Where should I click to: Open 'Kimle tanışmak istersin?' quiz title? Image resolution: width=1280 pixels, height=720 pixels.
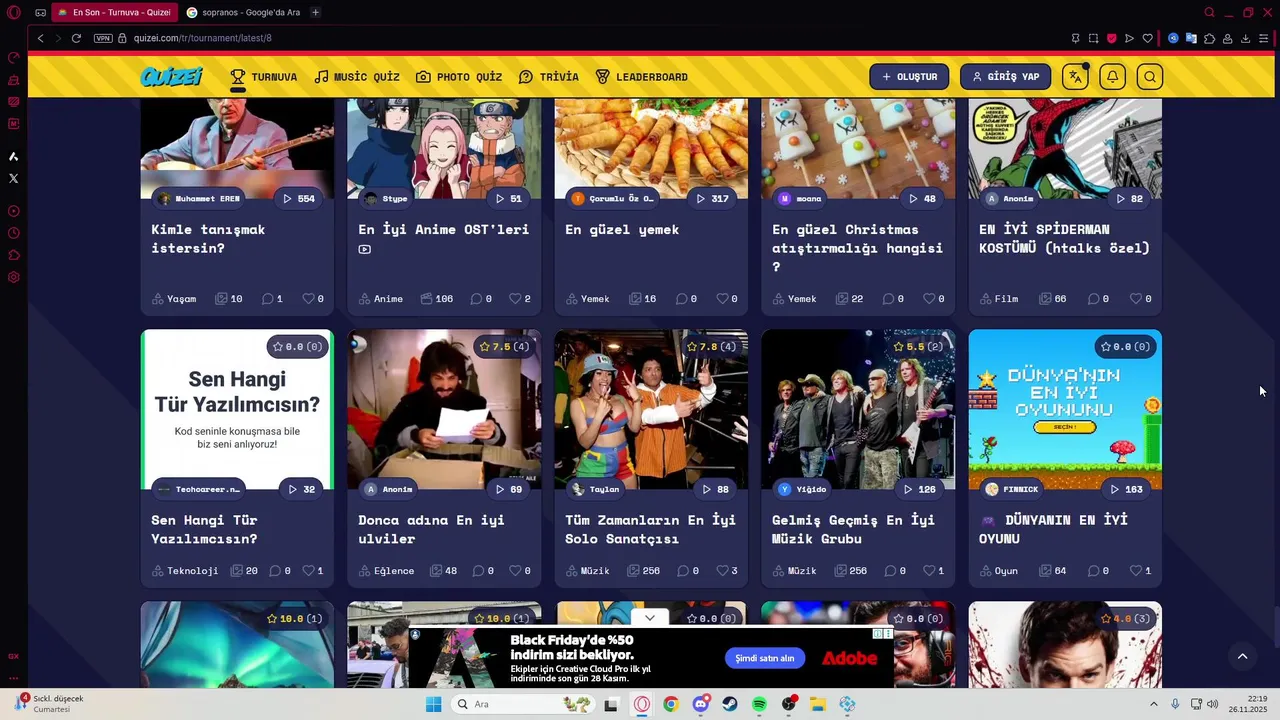click(208, 238)
